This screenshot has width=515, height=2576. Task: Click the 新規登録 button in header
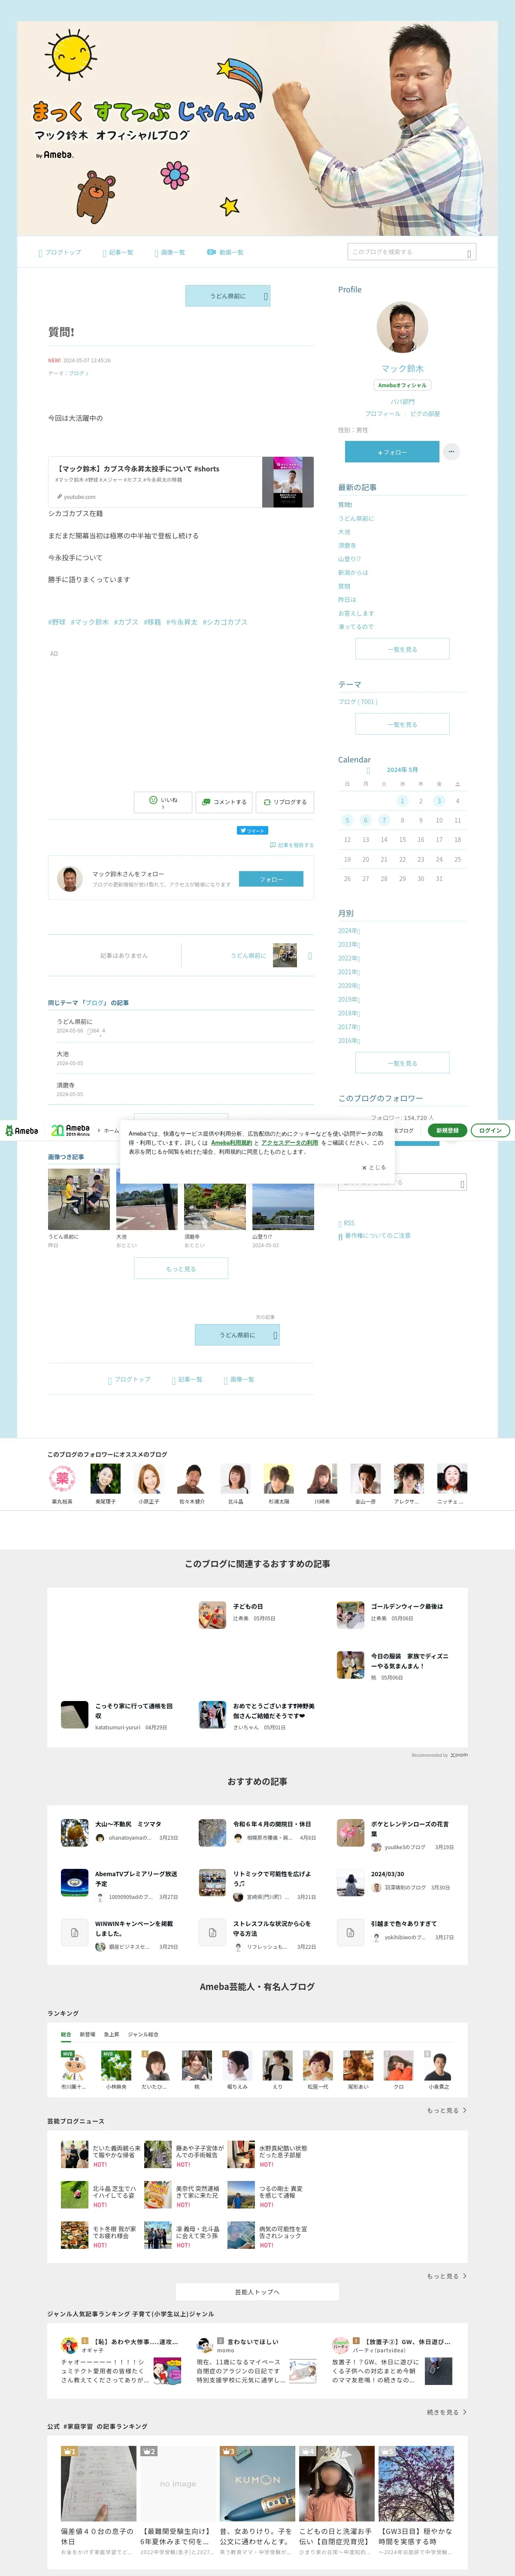pos(447,1130)
